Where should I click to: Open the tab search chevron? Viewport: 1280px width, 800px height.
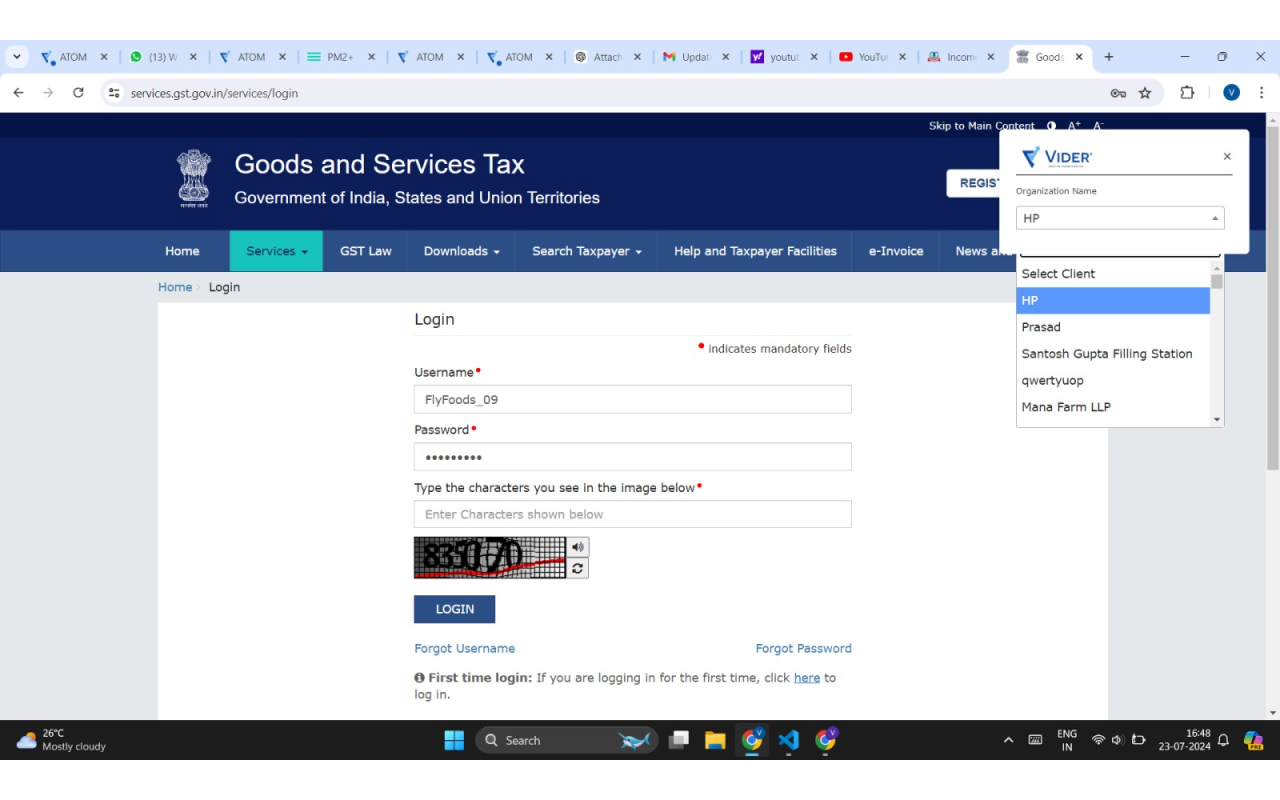point(17,57)
